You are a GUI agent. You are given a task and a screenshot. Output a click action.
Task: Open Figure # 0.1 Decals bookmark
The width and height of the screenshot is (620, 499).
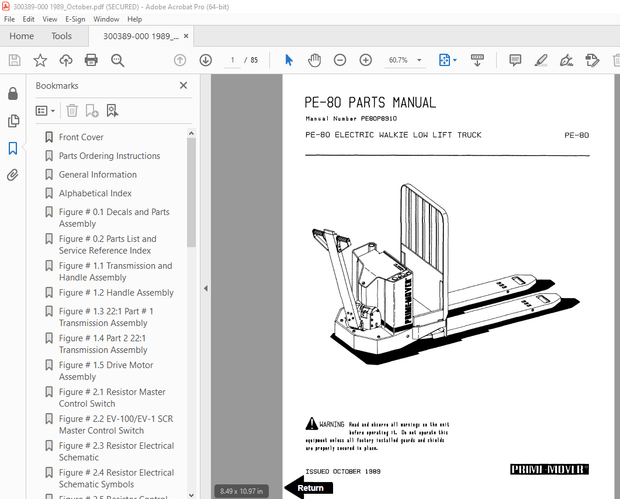coord(114,217)
